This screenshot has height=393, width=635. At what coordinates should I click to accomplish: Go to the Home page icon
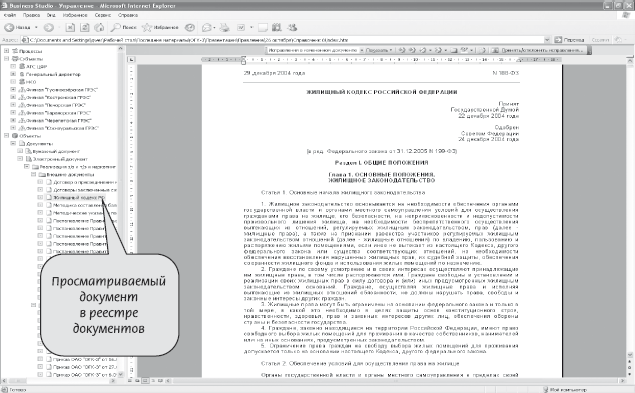coord(99,28)
